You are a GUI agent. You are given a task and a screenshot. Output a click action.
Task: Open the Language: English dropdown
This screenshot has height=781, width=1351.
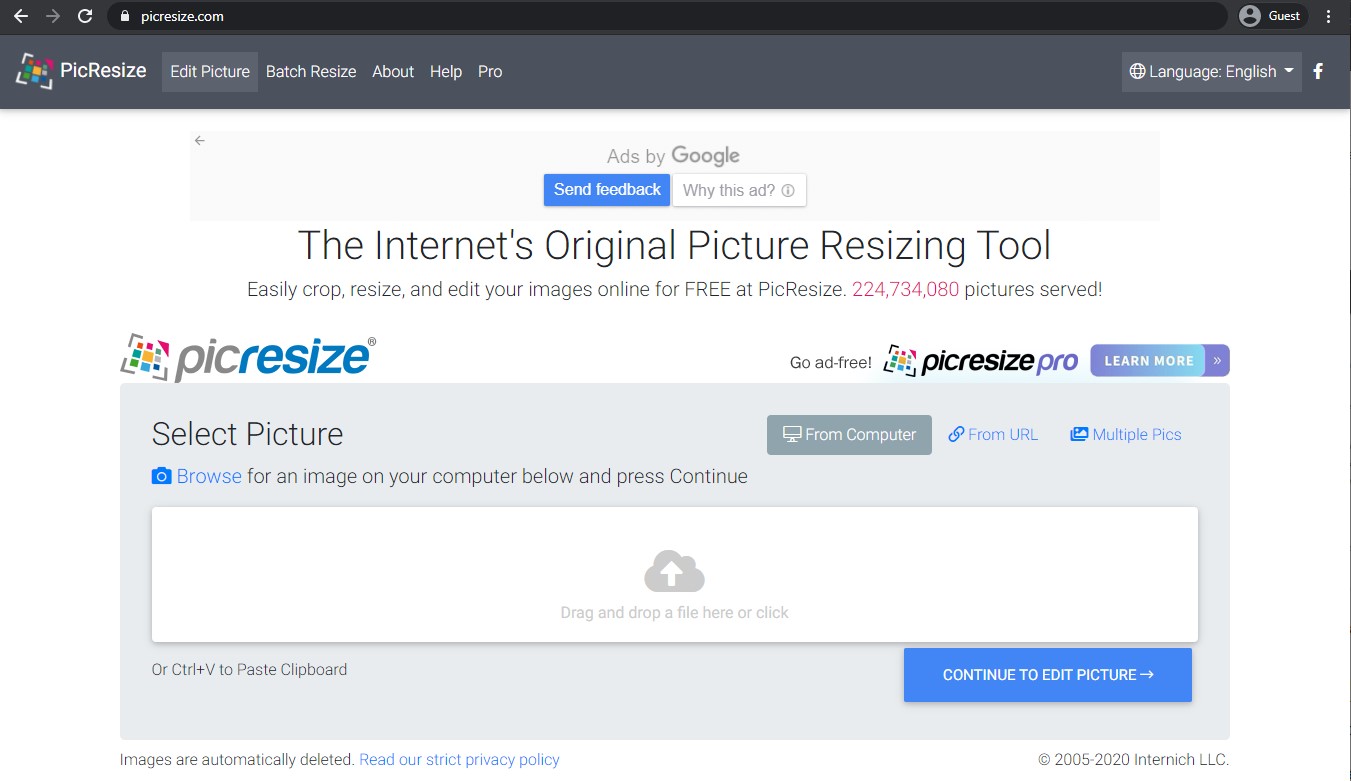(1211, 72)
